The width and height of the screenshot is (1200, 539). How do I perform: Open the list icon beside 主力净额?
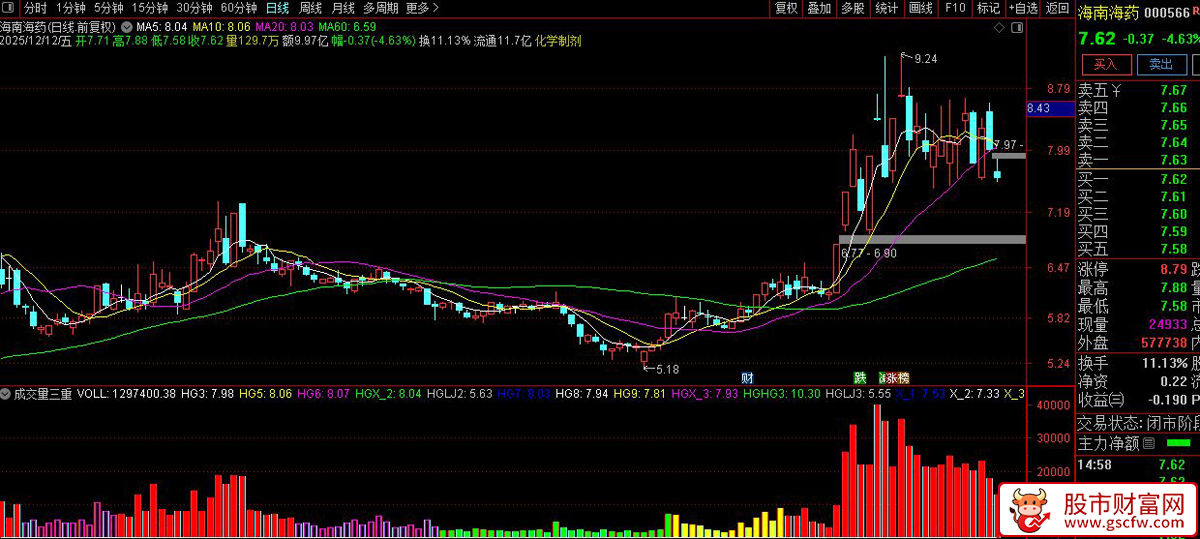1149,443
